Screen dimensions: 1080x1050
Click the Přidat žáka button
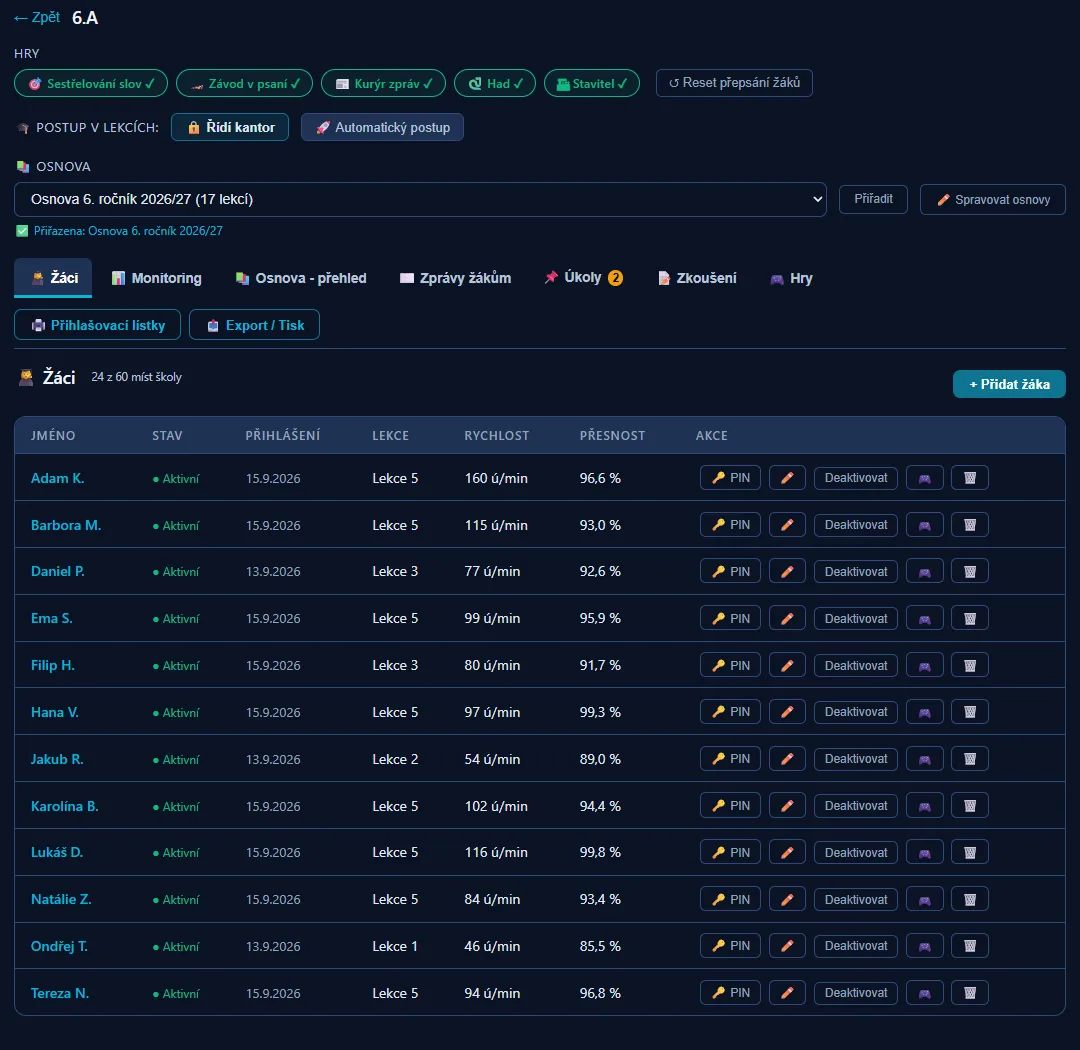pyautogui.click(x=1009, y=384)
